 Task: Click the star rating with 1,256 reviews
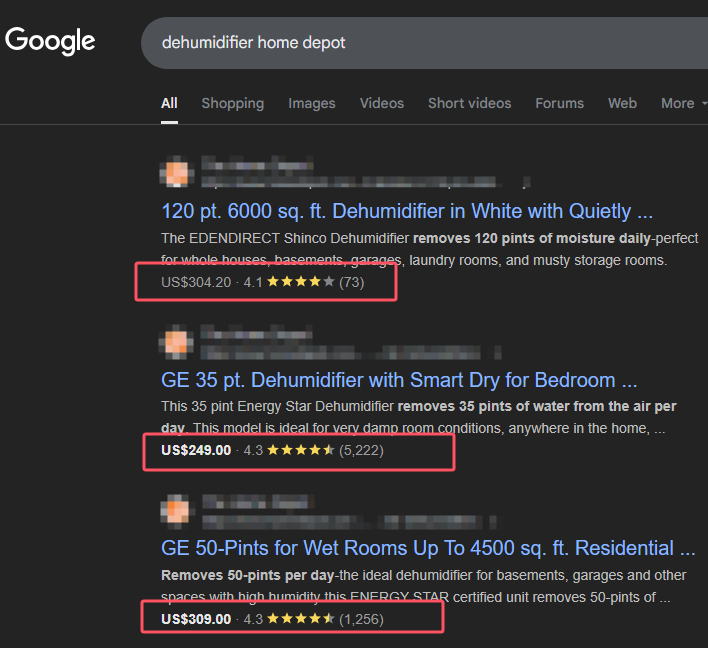click(313, 619)
